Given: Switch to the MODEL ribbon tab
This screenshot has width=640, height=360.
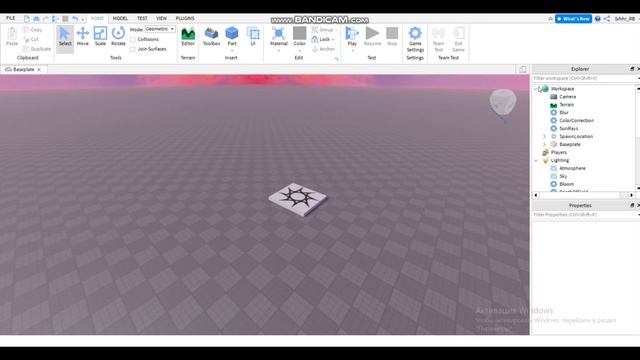Looking at the screenshot, I should pyautogui.click(x=120, y=18).
